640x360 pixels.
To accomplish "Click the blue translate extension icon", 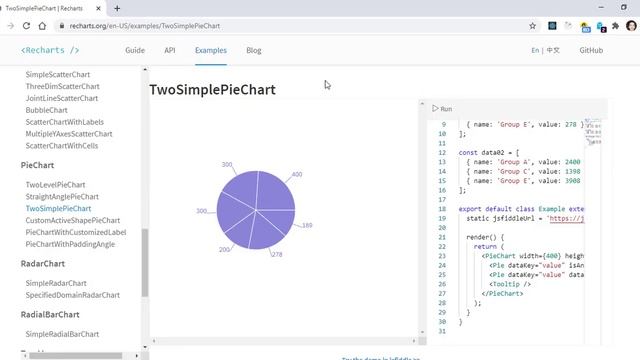I will click(x=601, y=27).
